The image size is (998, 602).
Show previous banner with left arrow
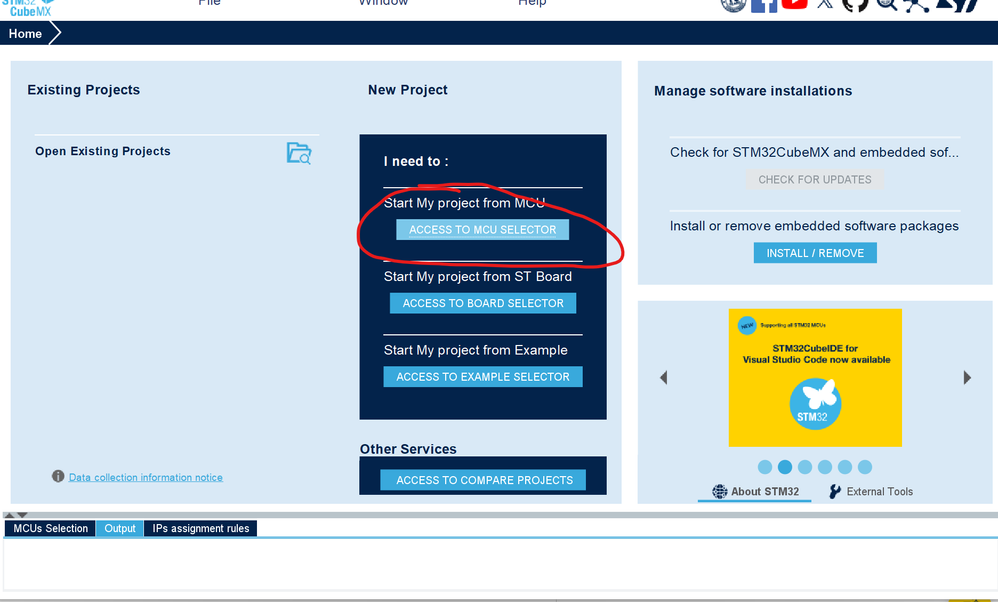point(663,377)
